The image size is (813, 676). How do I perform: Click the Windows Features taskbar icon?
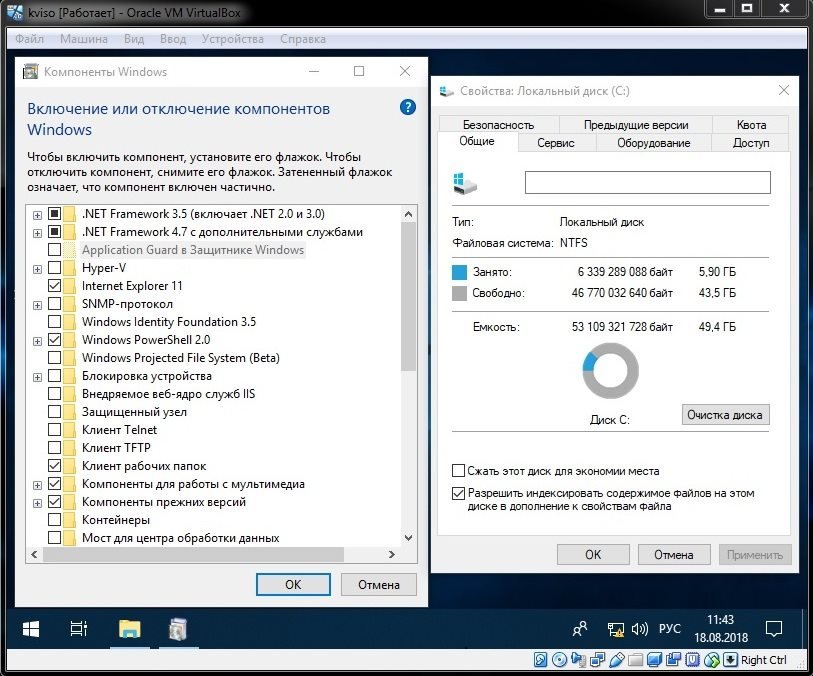178,629
